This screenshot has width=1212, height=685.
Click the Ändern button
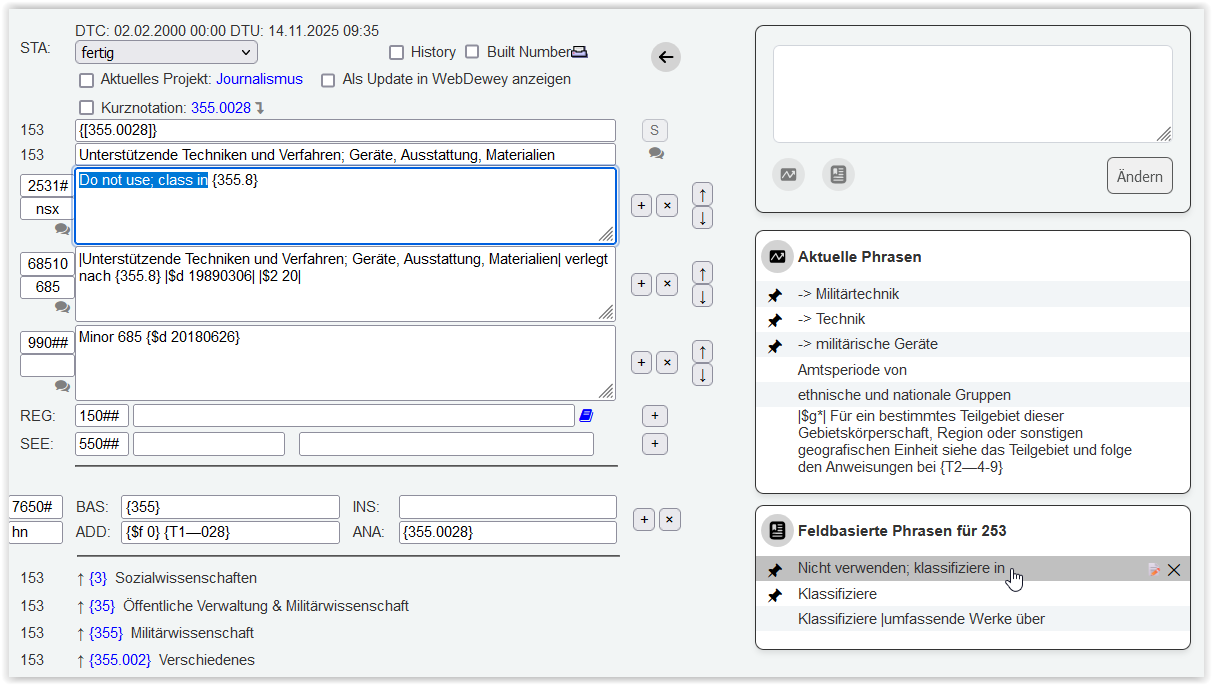pos(1139,176)
